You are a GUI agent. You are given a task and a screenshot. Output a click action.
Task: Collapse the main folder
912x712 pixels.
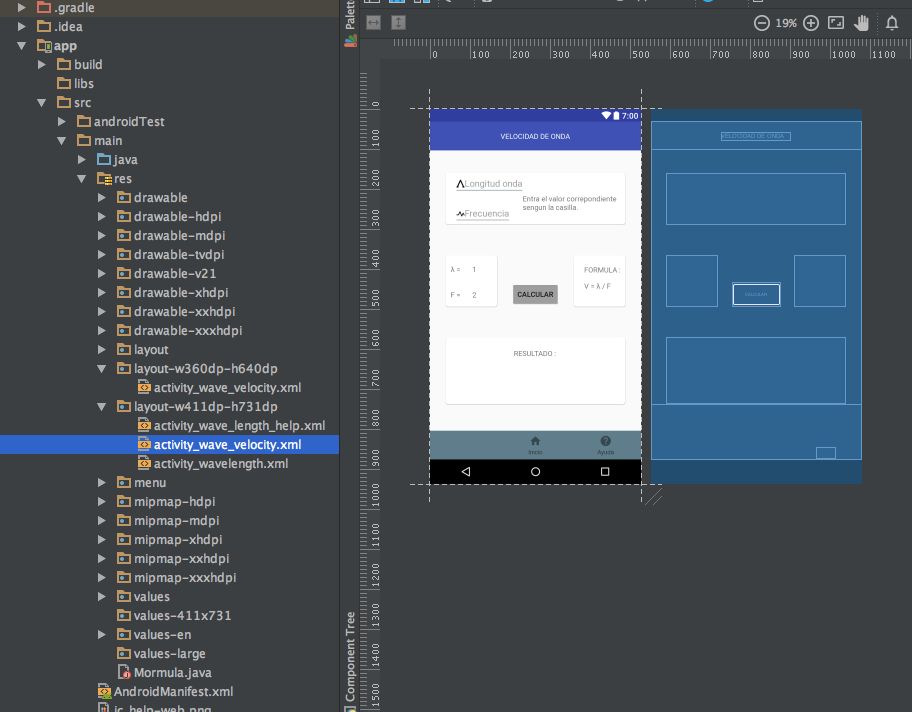(x=62, y=140)
